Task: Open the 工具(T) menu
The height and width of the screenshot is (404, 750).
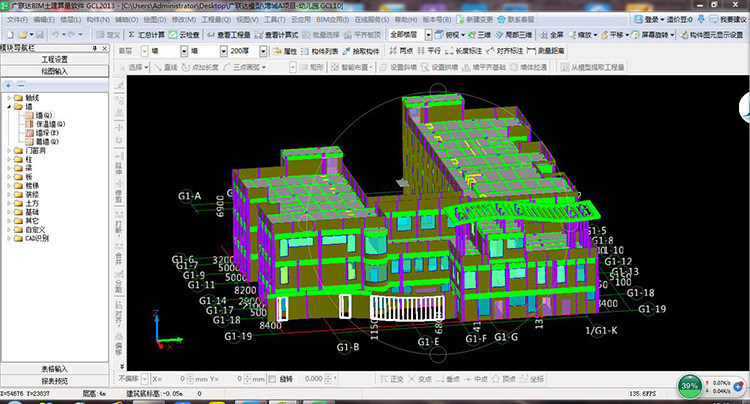Action: tap(275, 20)
